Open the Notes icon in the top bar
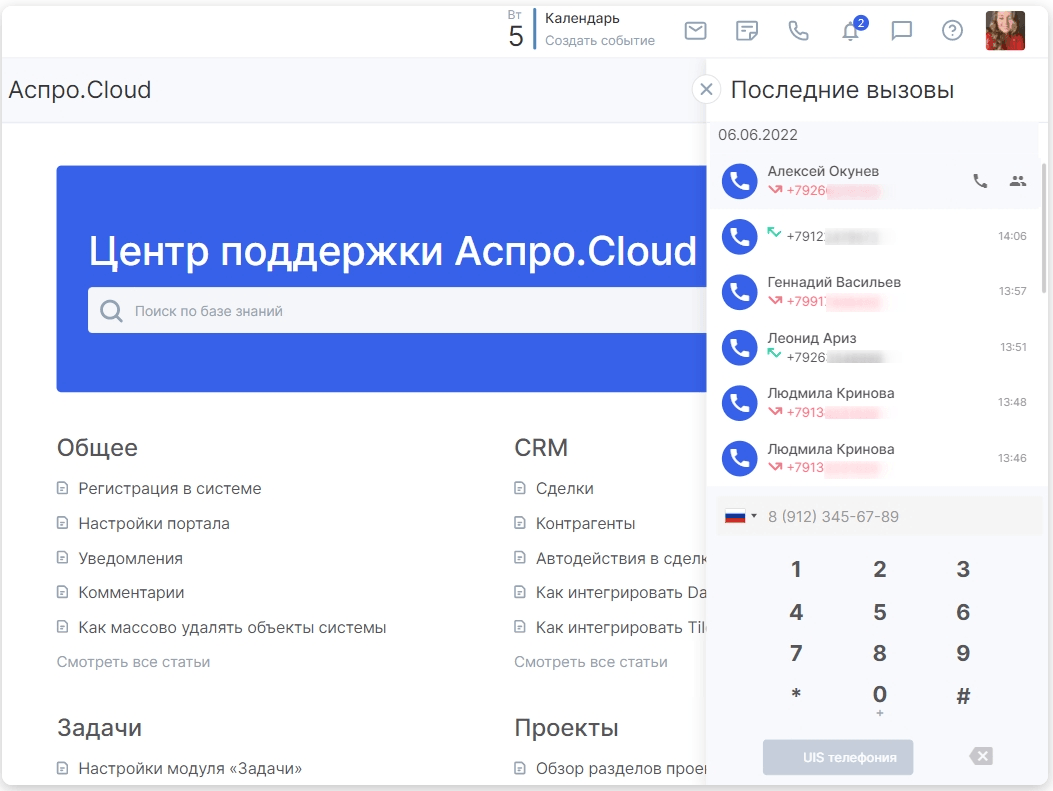The image size is (1053, 791). [746, 30]
